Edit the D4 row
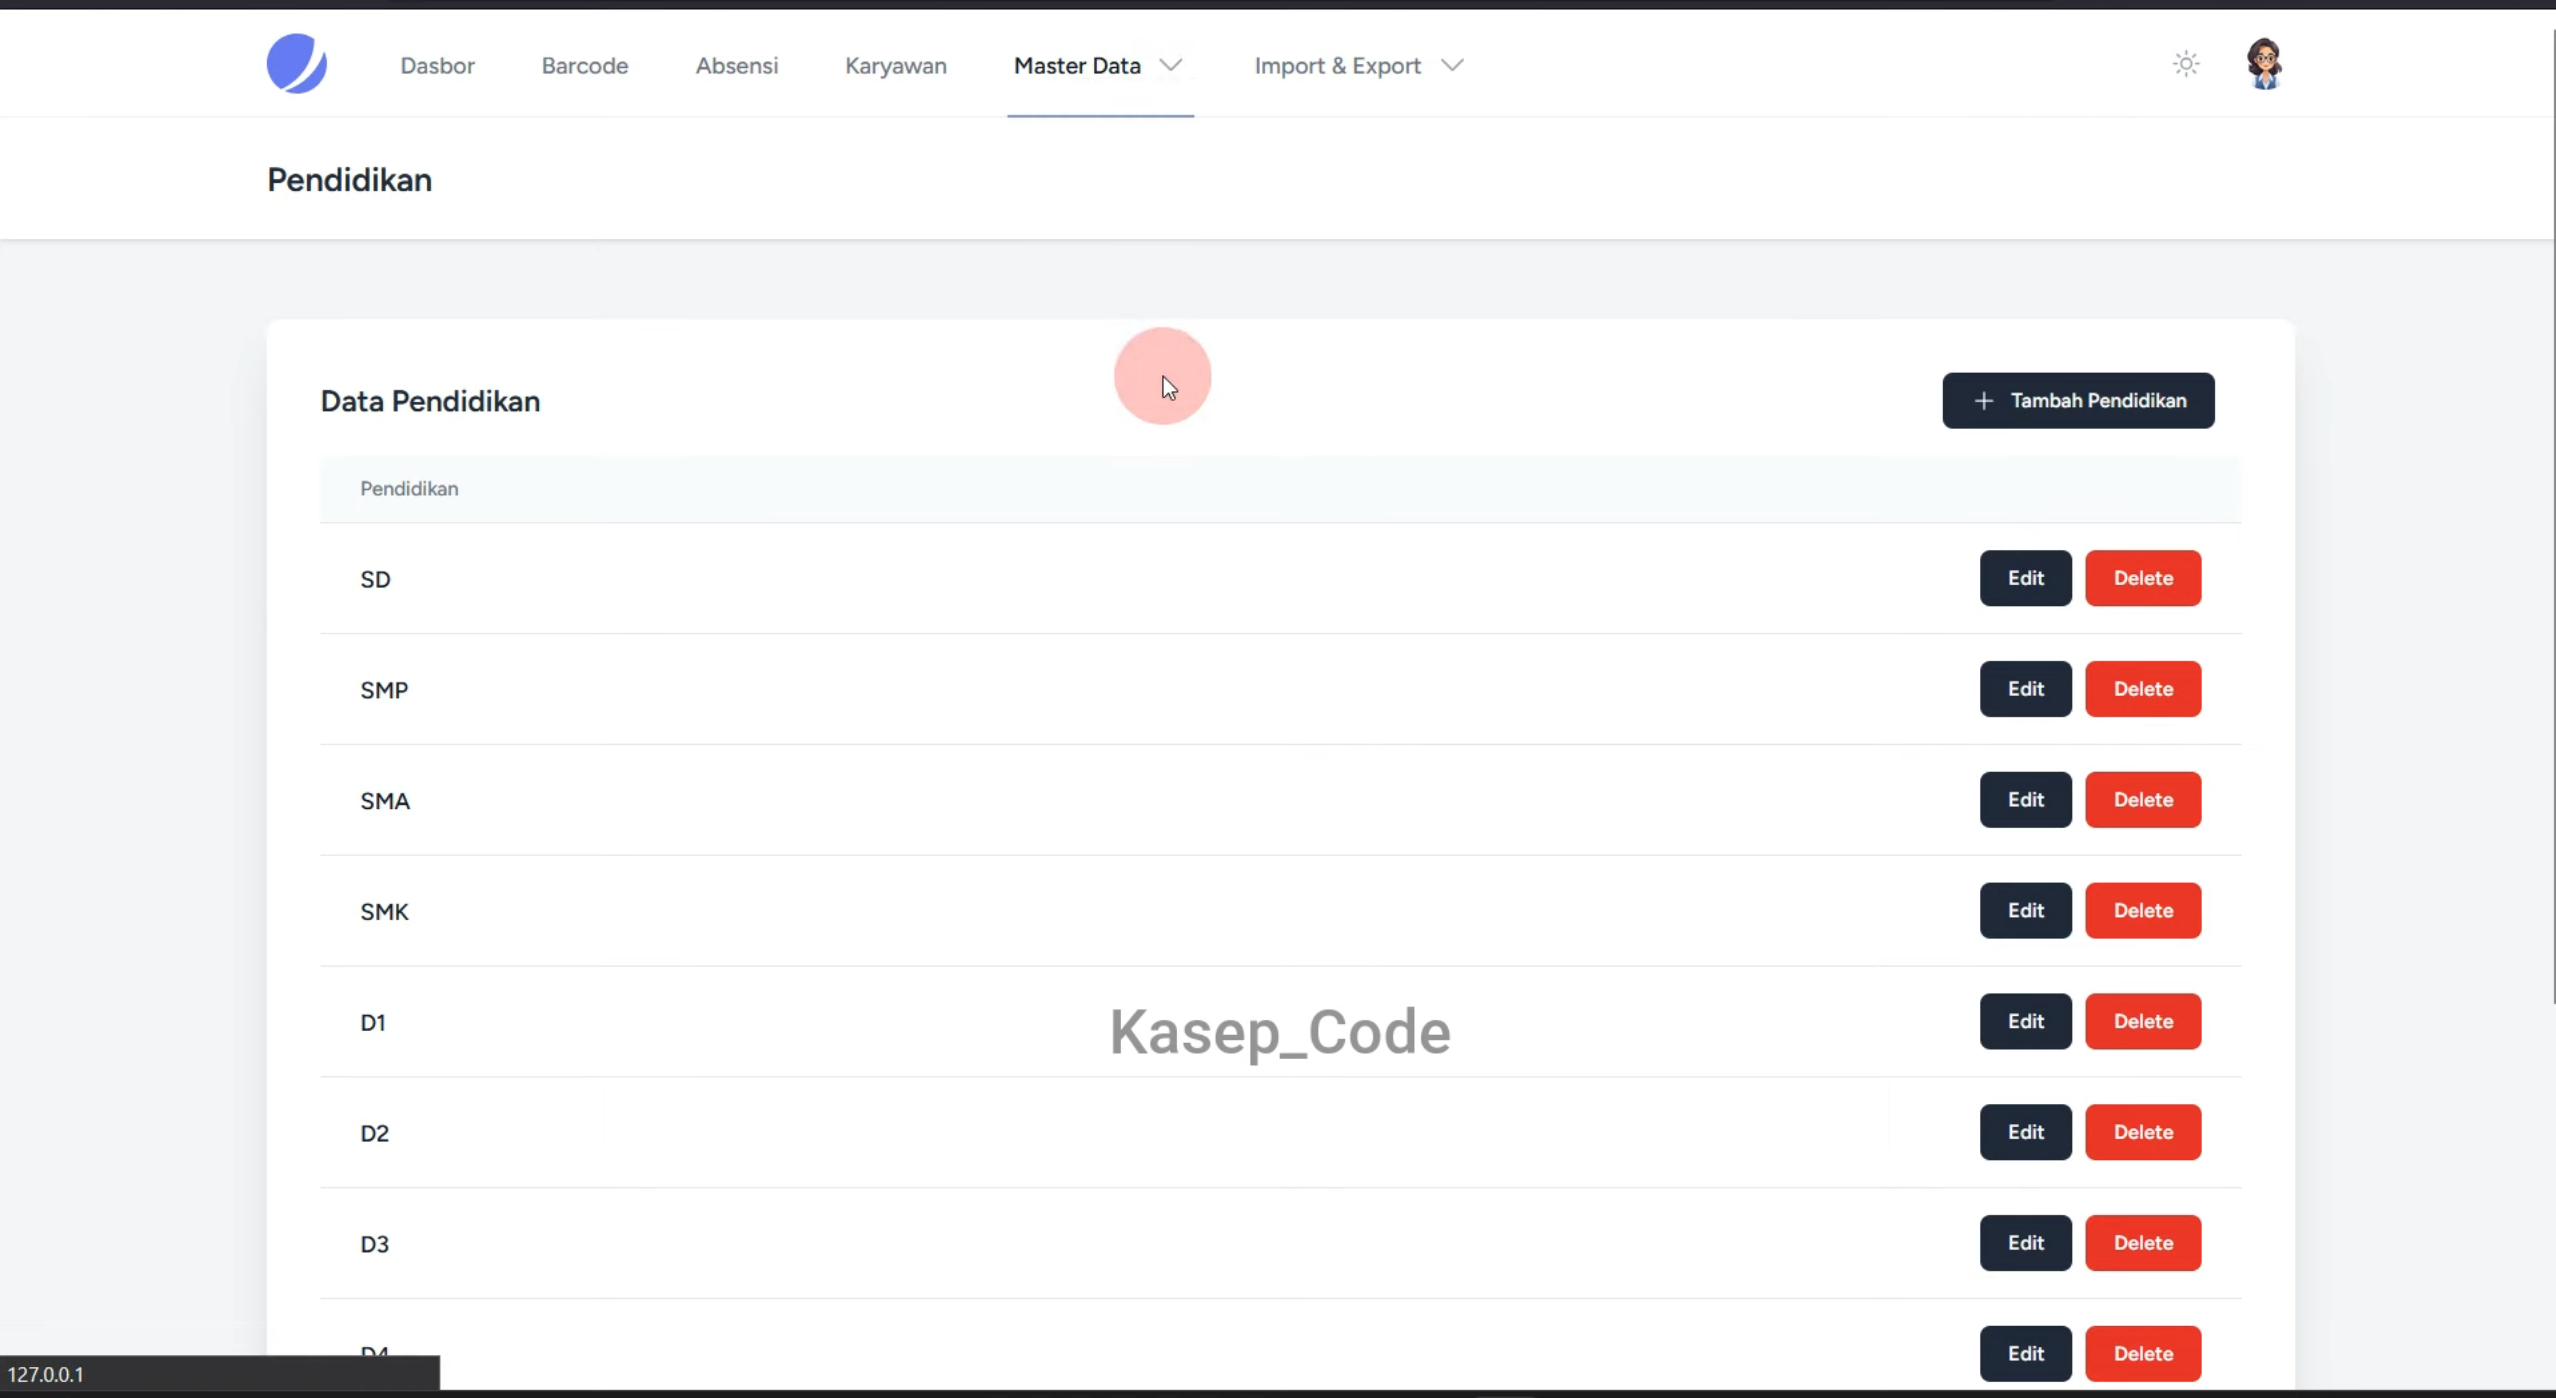 coord(2026,1354)
